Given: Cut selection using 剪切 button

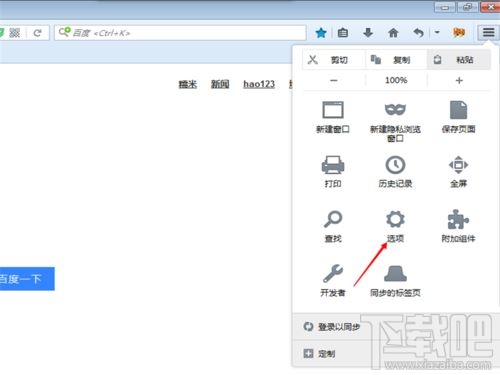Looking at the screenshot, I should 333,60.
